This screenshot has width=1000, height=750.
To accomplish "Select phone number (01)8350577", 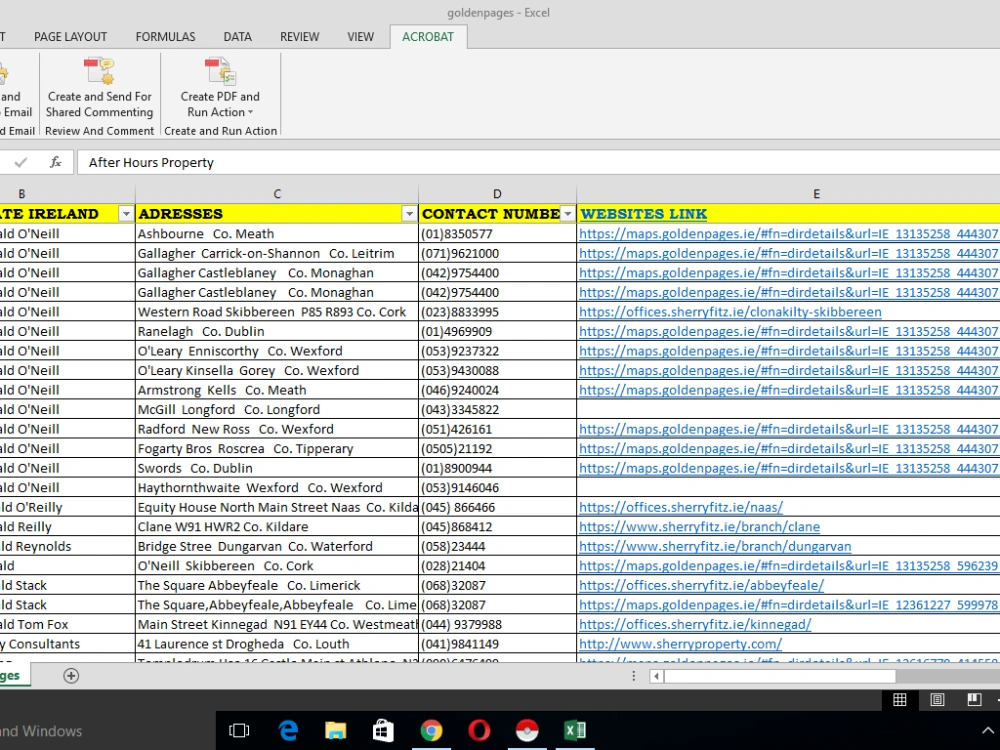I will [x=497, y=234].
